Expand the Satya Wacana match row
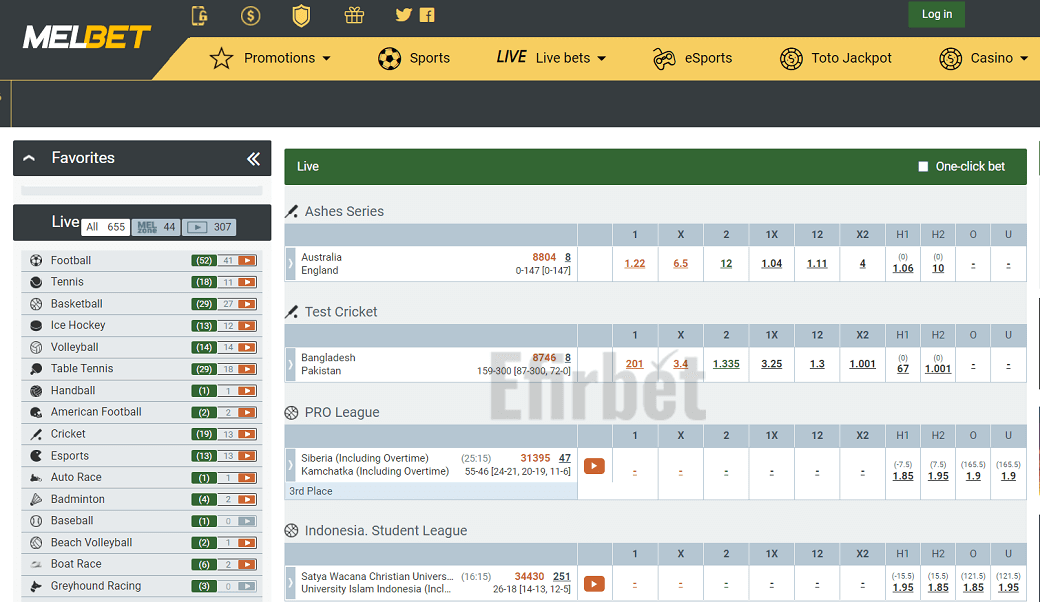1040x602 pixels. pos(290,583)
